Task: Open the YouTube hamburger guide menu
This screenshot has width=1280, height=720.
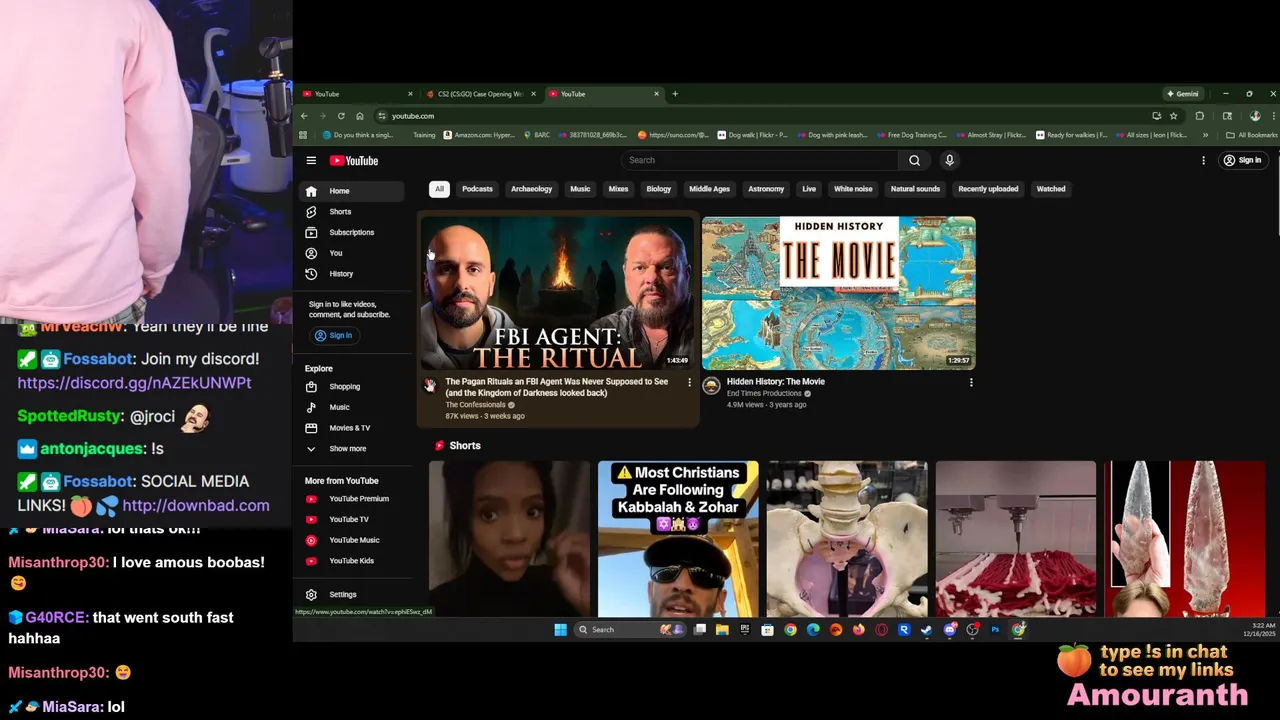Action: 311,160
